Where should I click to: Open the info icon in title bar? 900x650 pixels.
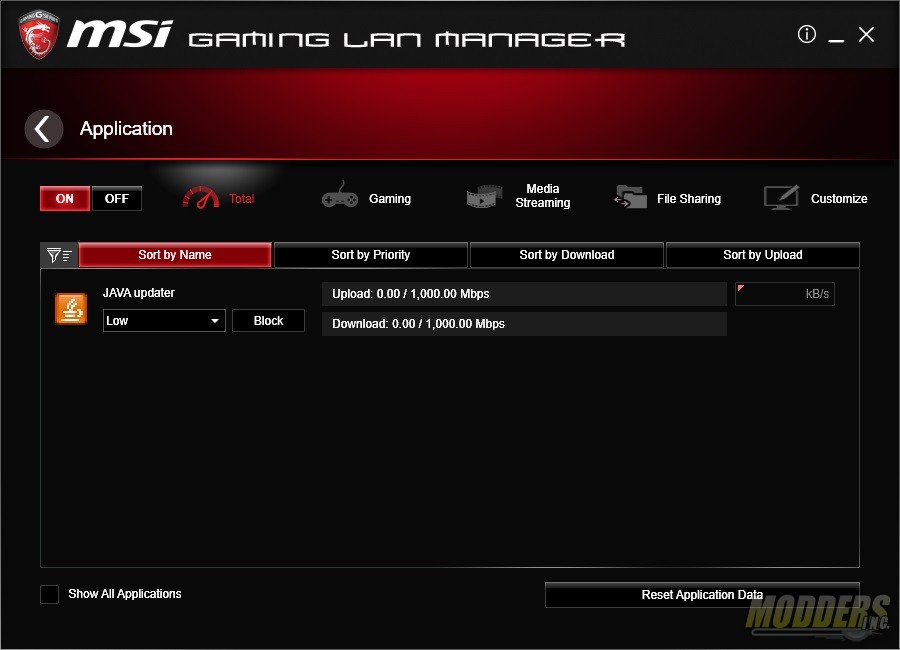tap(806, 34)
